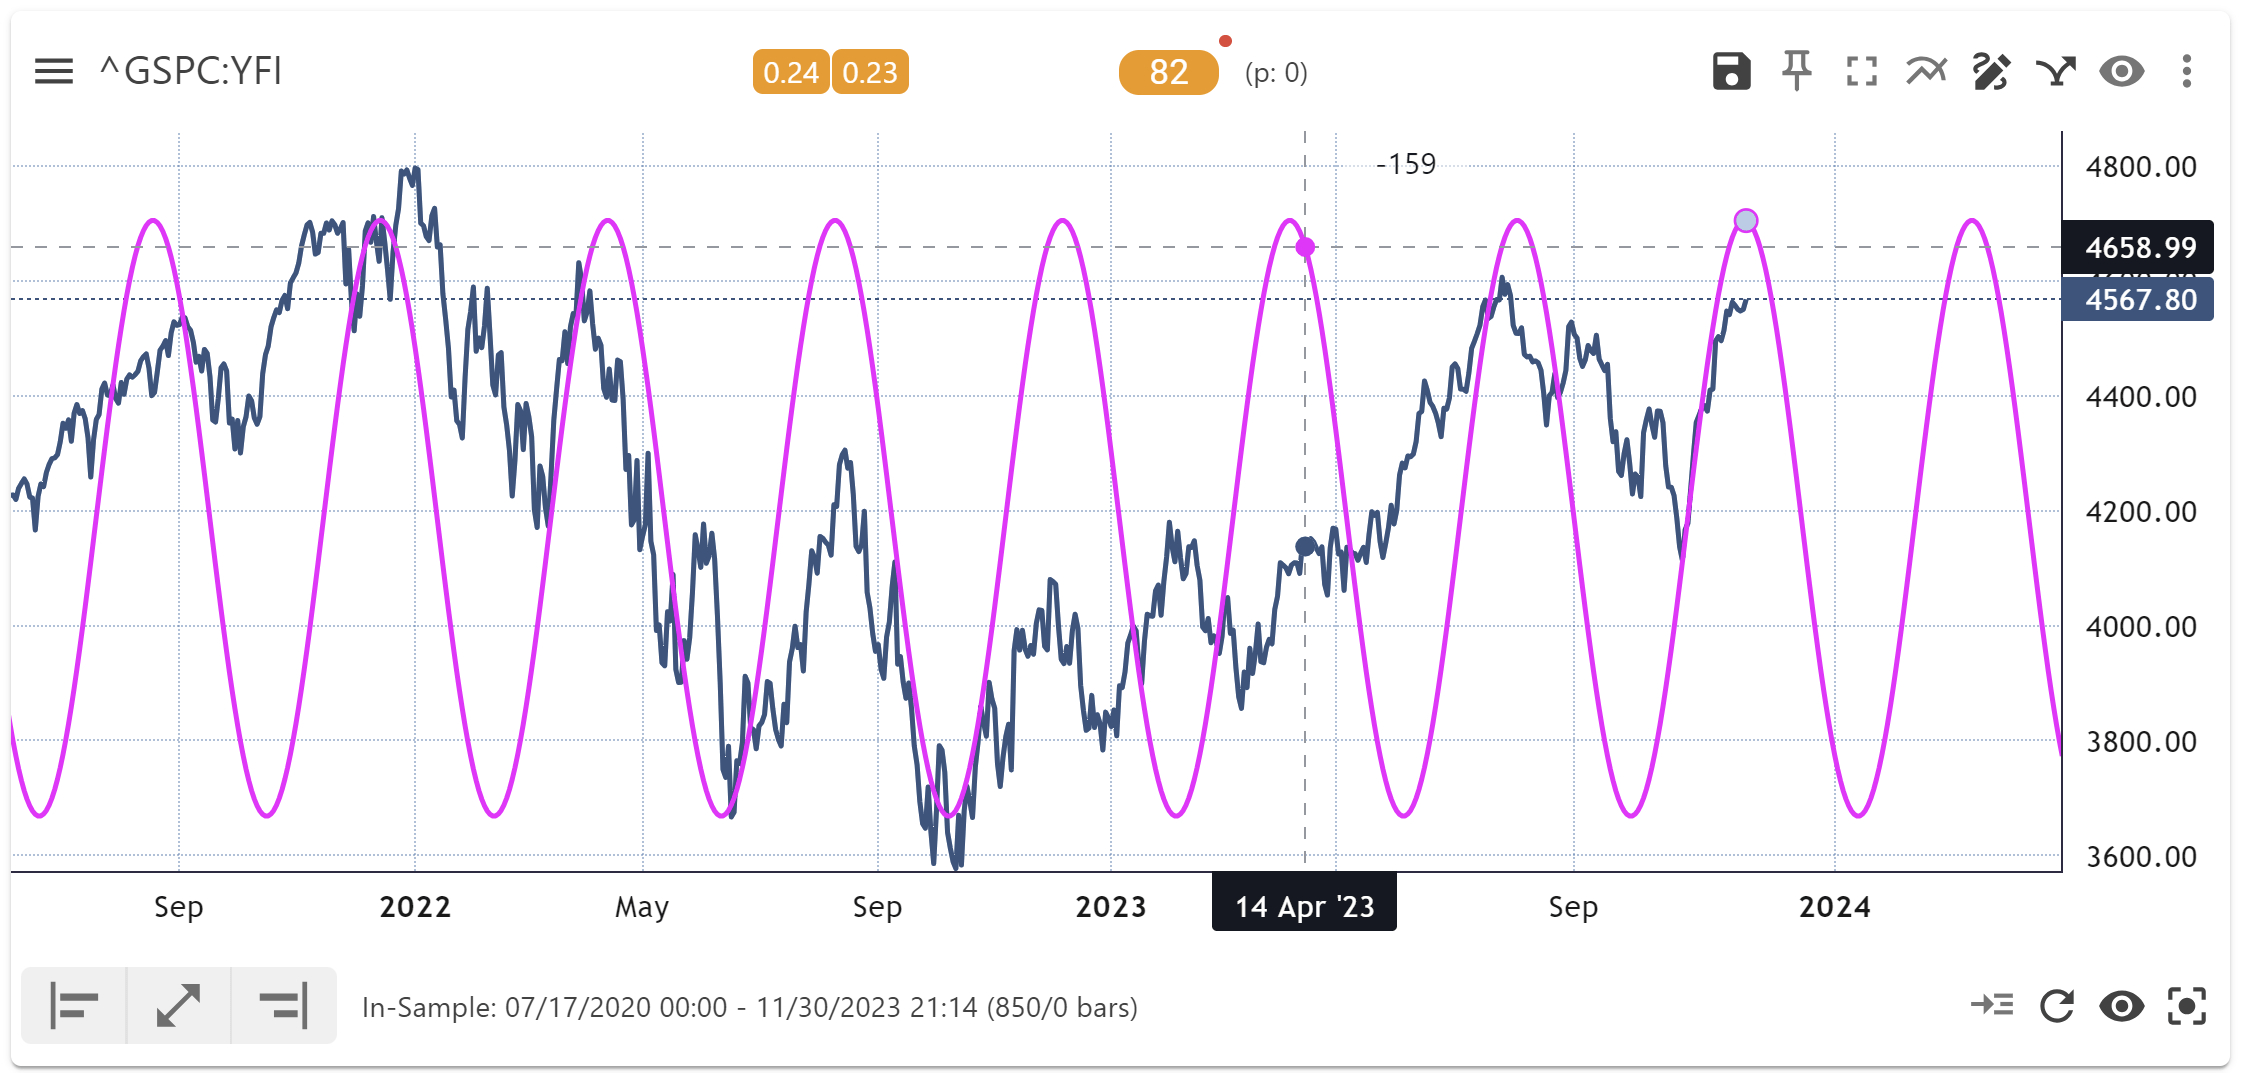Click the refresh circular arrow icon
Screen dimensions: 2241x1073
tap(2057, 1005)
